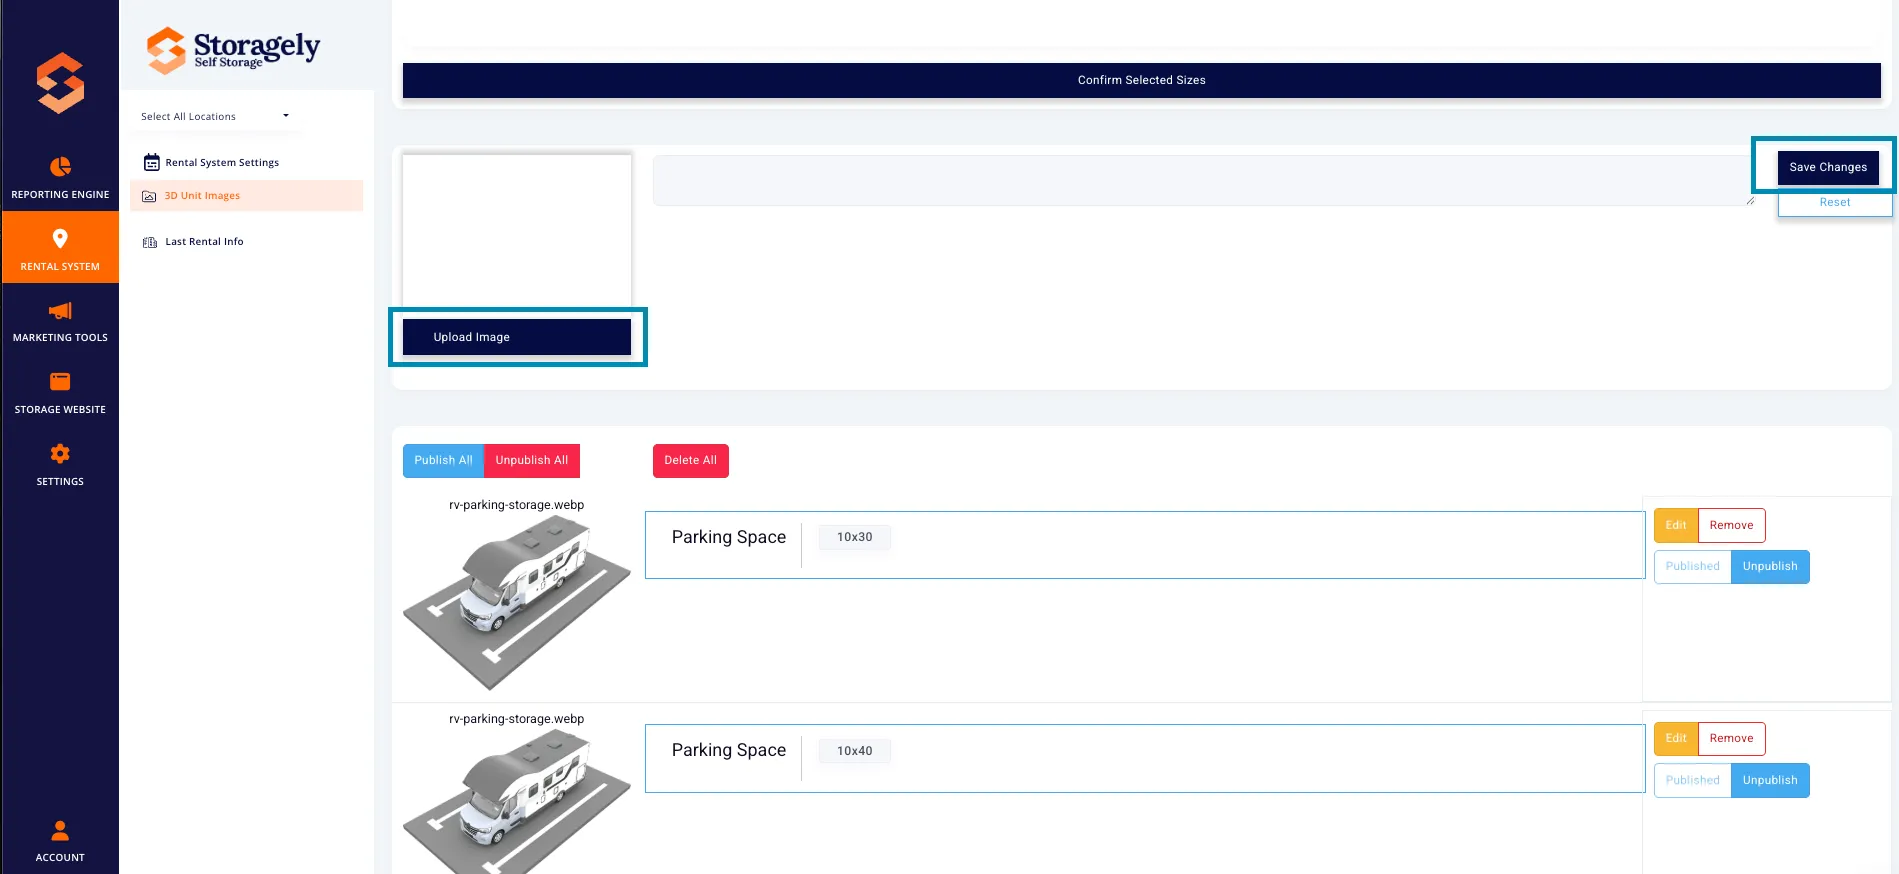Viewport: 1899px width, 874px height.
Task: Click Parking Space title in 10x40 row
Action: coord(729,750)
